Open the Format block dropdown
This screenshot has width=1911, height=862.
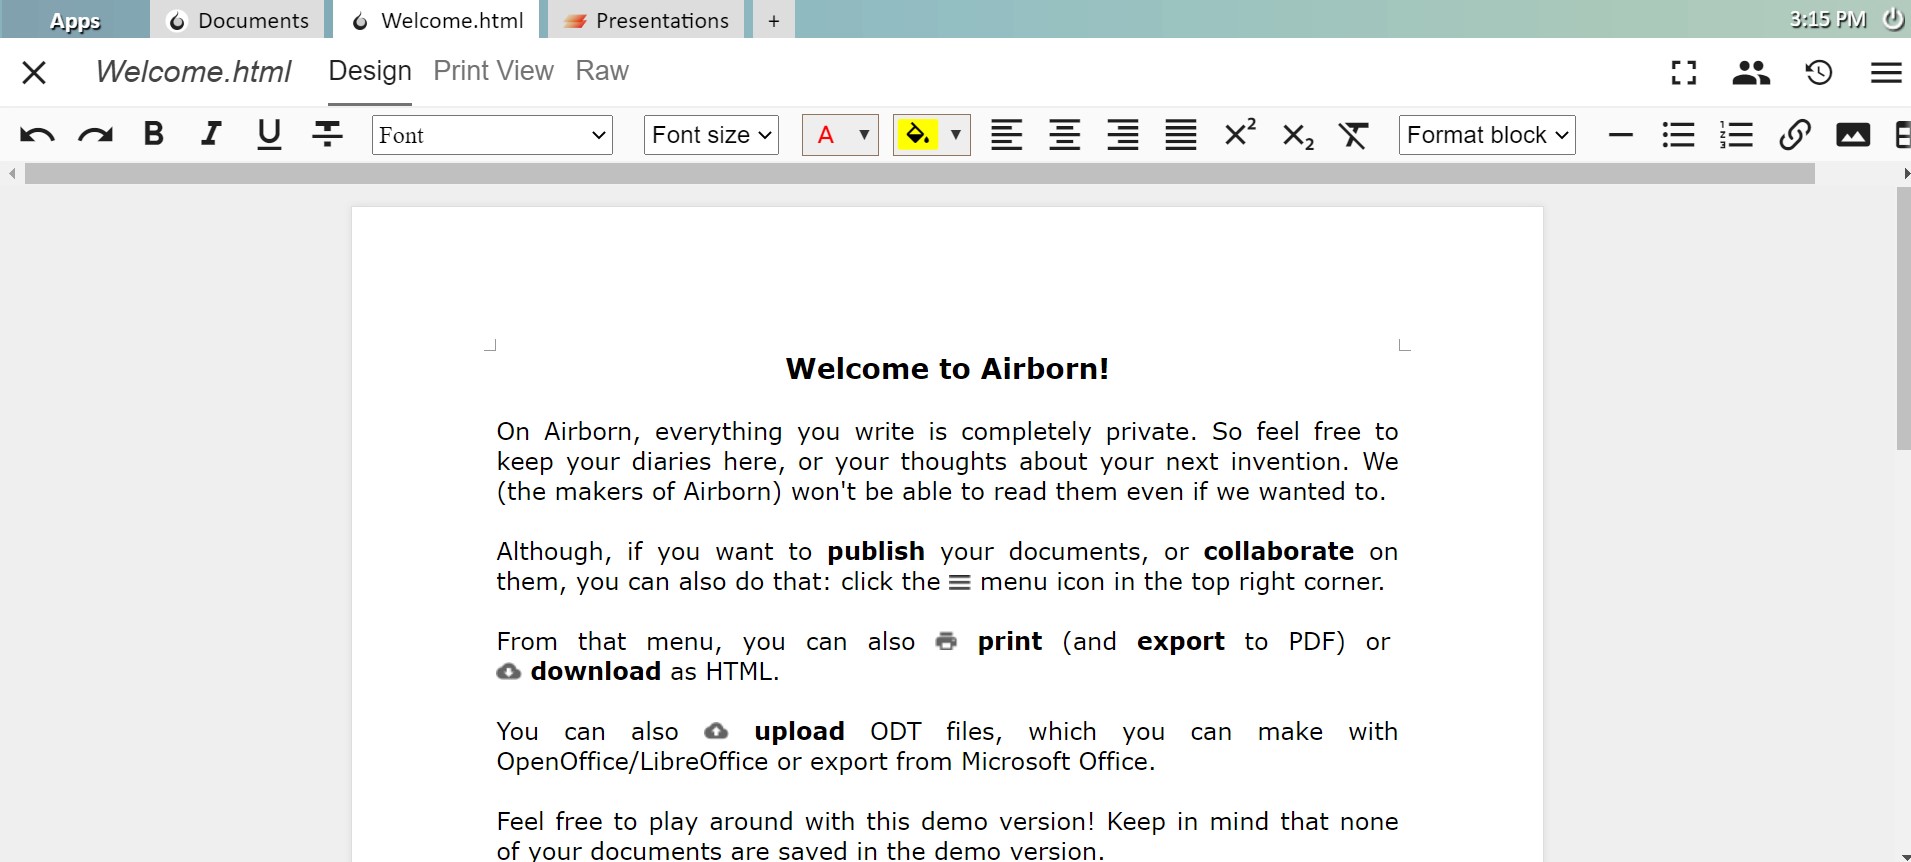(x=1486, y=135)
